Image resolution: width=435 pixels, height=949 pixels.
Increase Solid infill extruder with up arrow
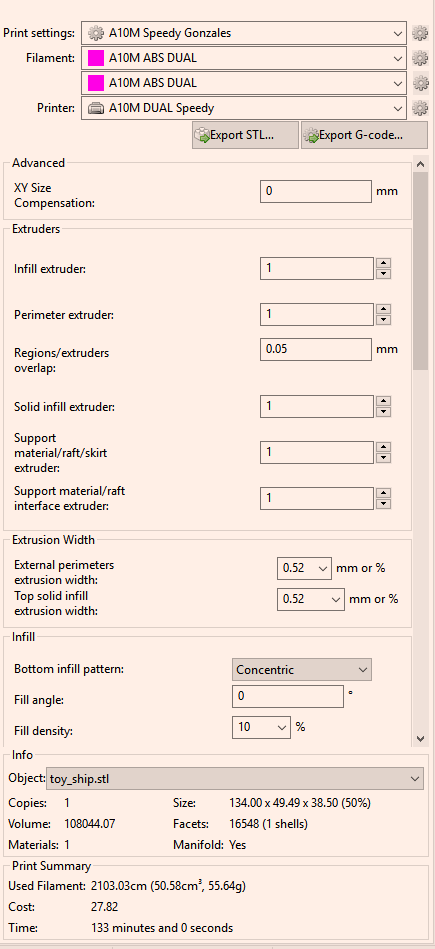(383, 401)
